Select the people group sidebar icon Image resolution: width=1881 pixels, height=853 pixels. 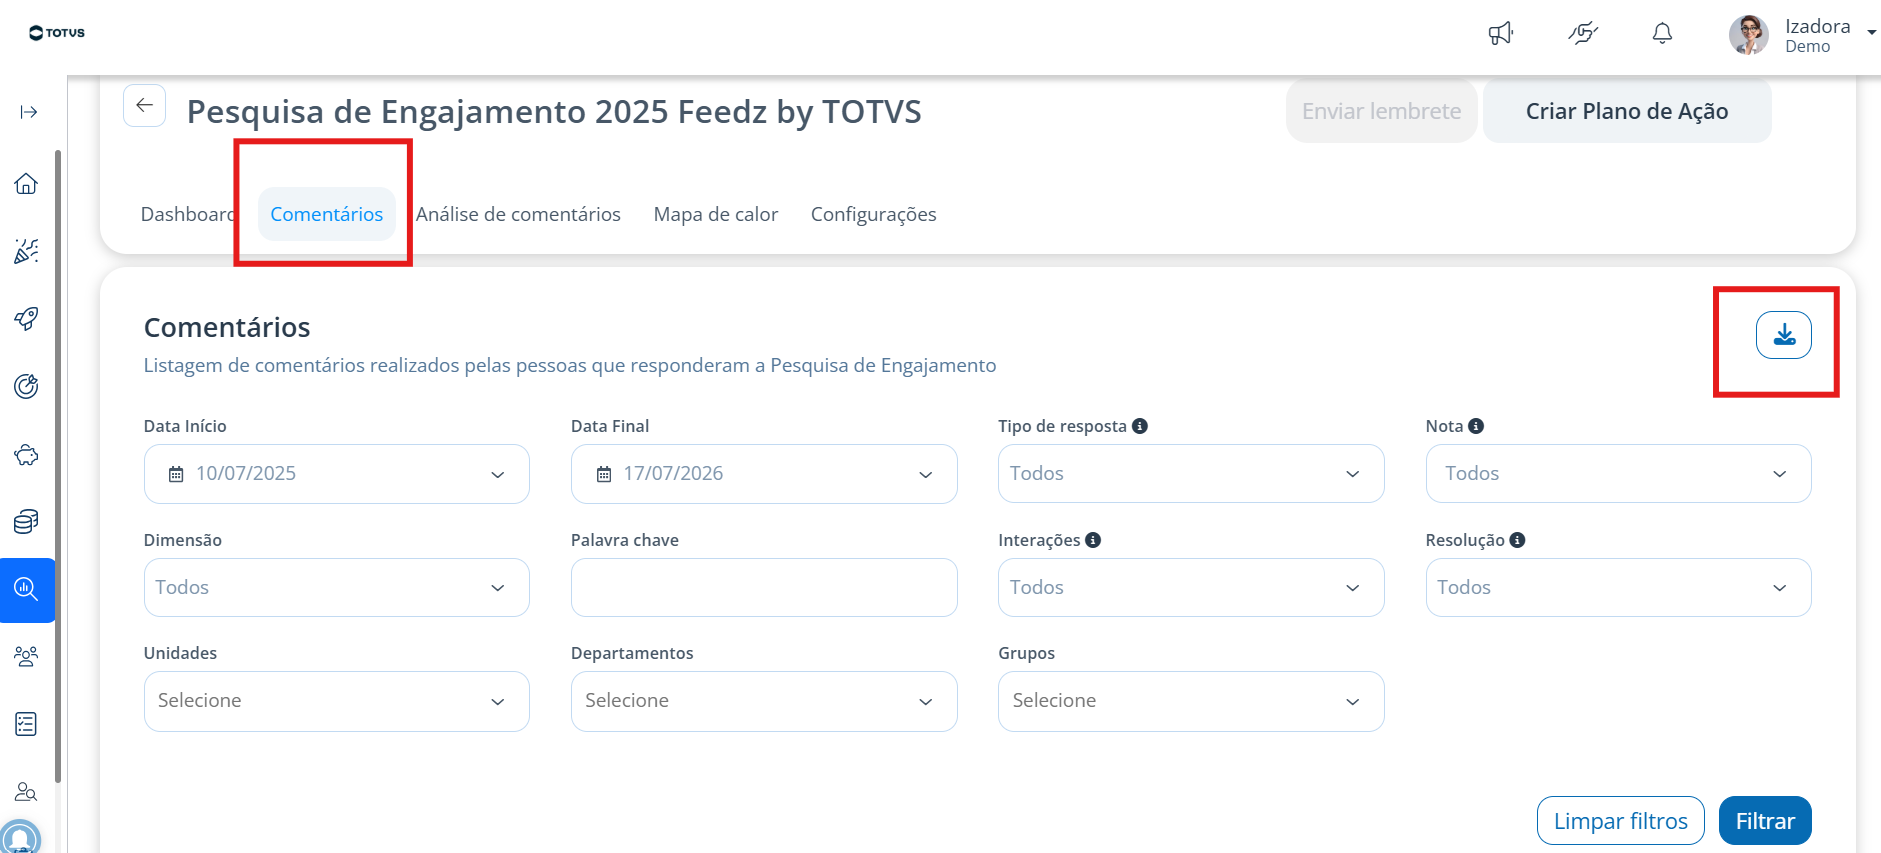(26, 656)
